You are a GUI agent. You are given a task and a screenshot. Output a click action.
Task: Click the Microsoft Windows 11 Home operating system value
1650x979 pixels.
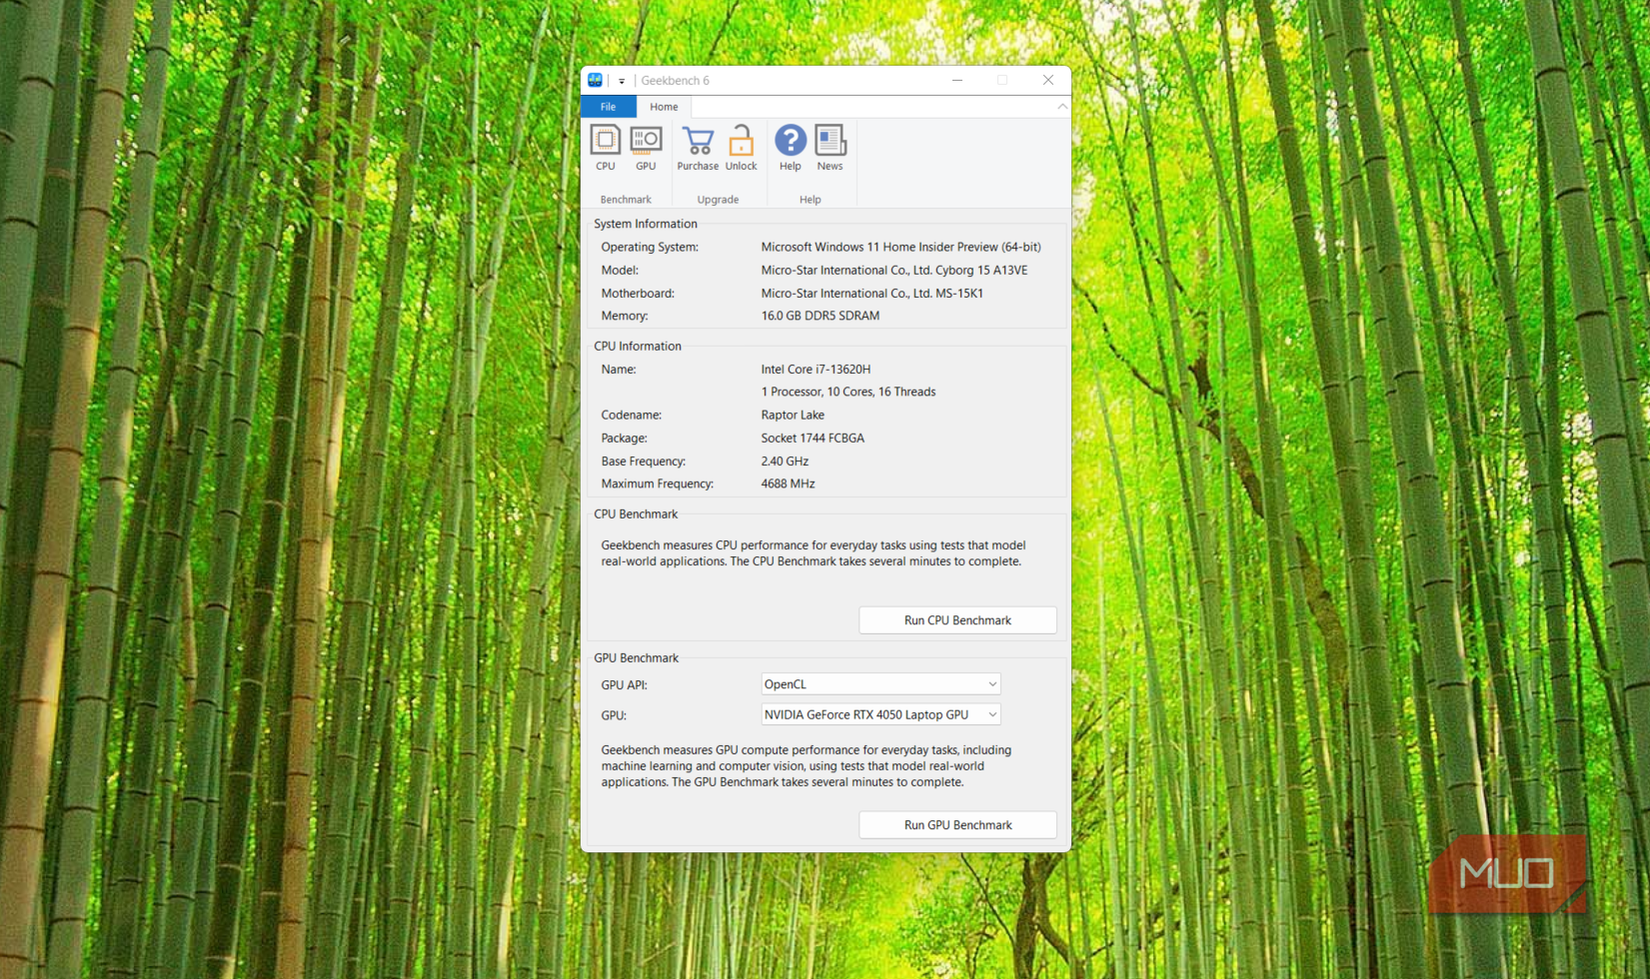(x=900, y=246)
